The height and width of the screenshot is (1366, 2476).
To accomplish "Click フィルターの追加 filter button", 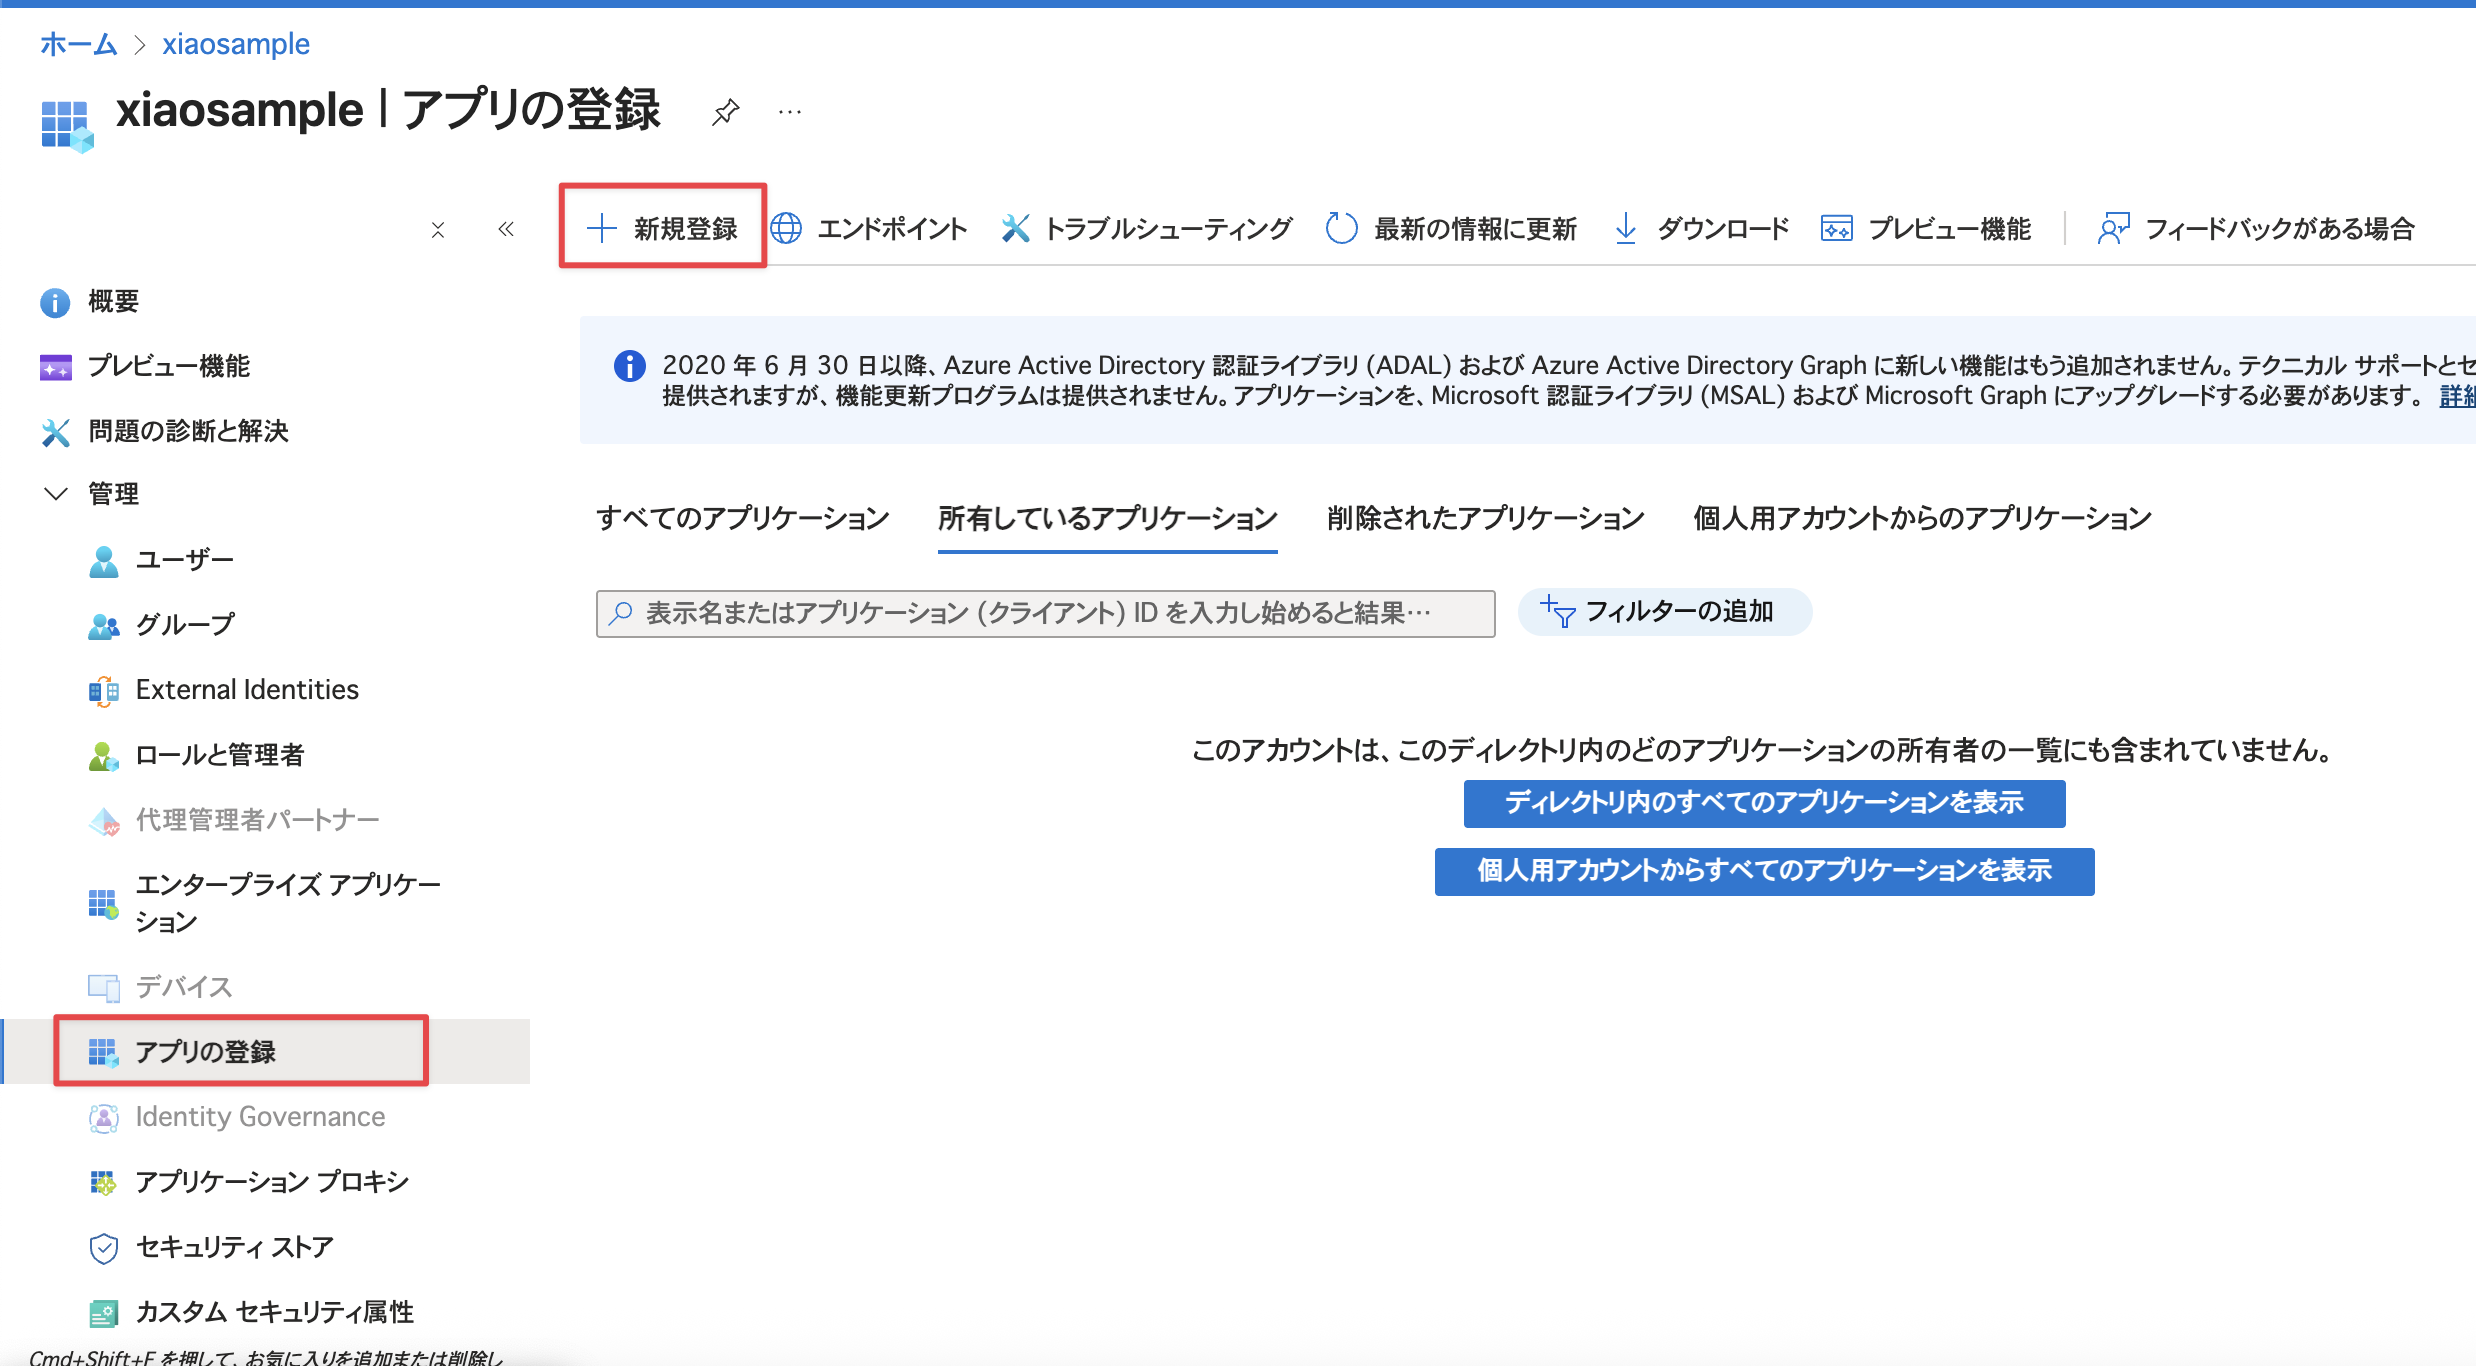I will [x=1664, y=611].
